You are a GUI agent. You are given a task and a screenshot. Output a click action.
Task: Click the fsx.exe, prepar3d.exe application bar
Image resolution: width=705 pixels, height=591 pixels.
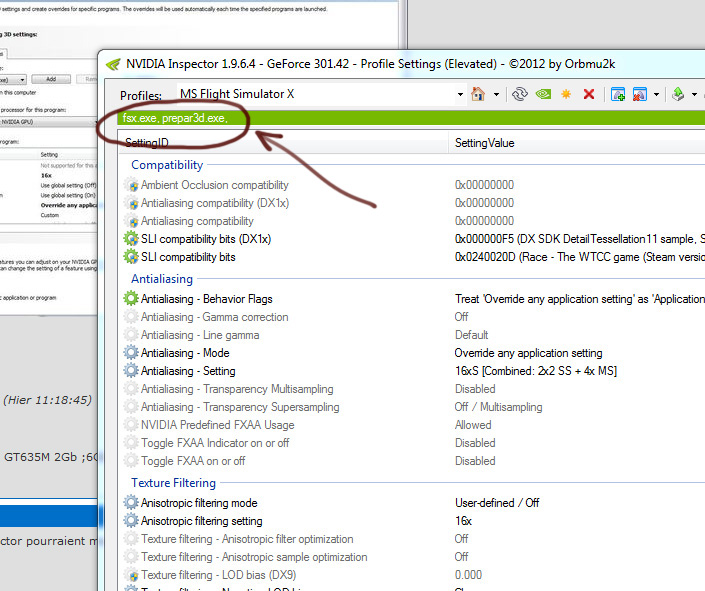click(x=411, y=118)
